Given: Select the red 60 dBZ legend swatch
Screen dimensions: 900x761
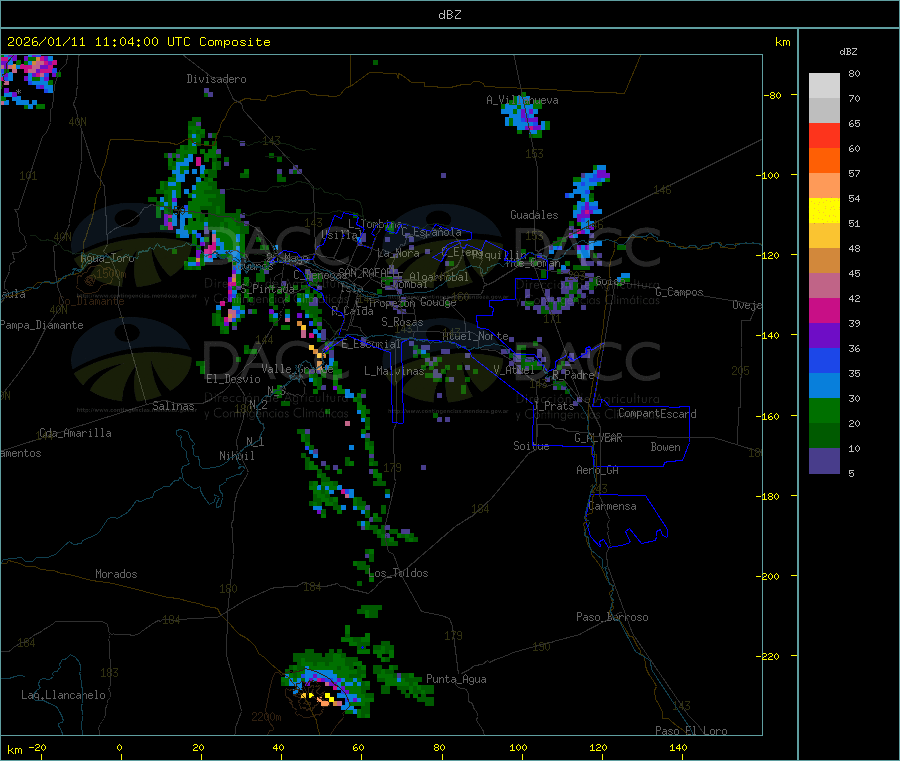Looking at the screenshot, I should tap(824, 135).
